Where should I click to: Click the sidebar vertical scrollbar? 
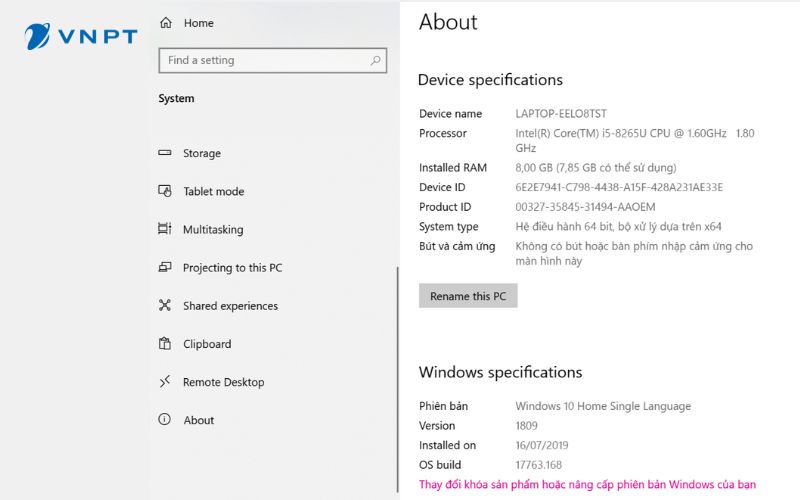click(398, 360)
